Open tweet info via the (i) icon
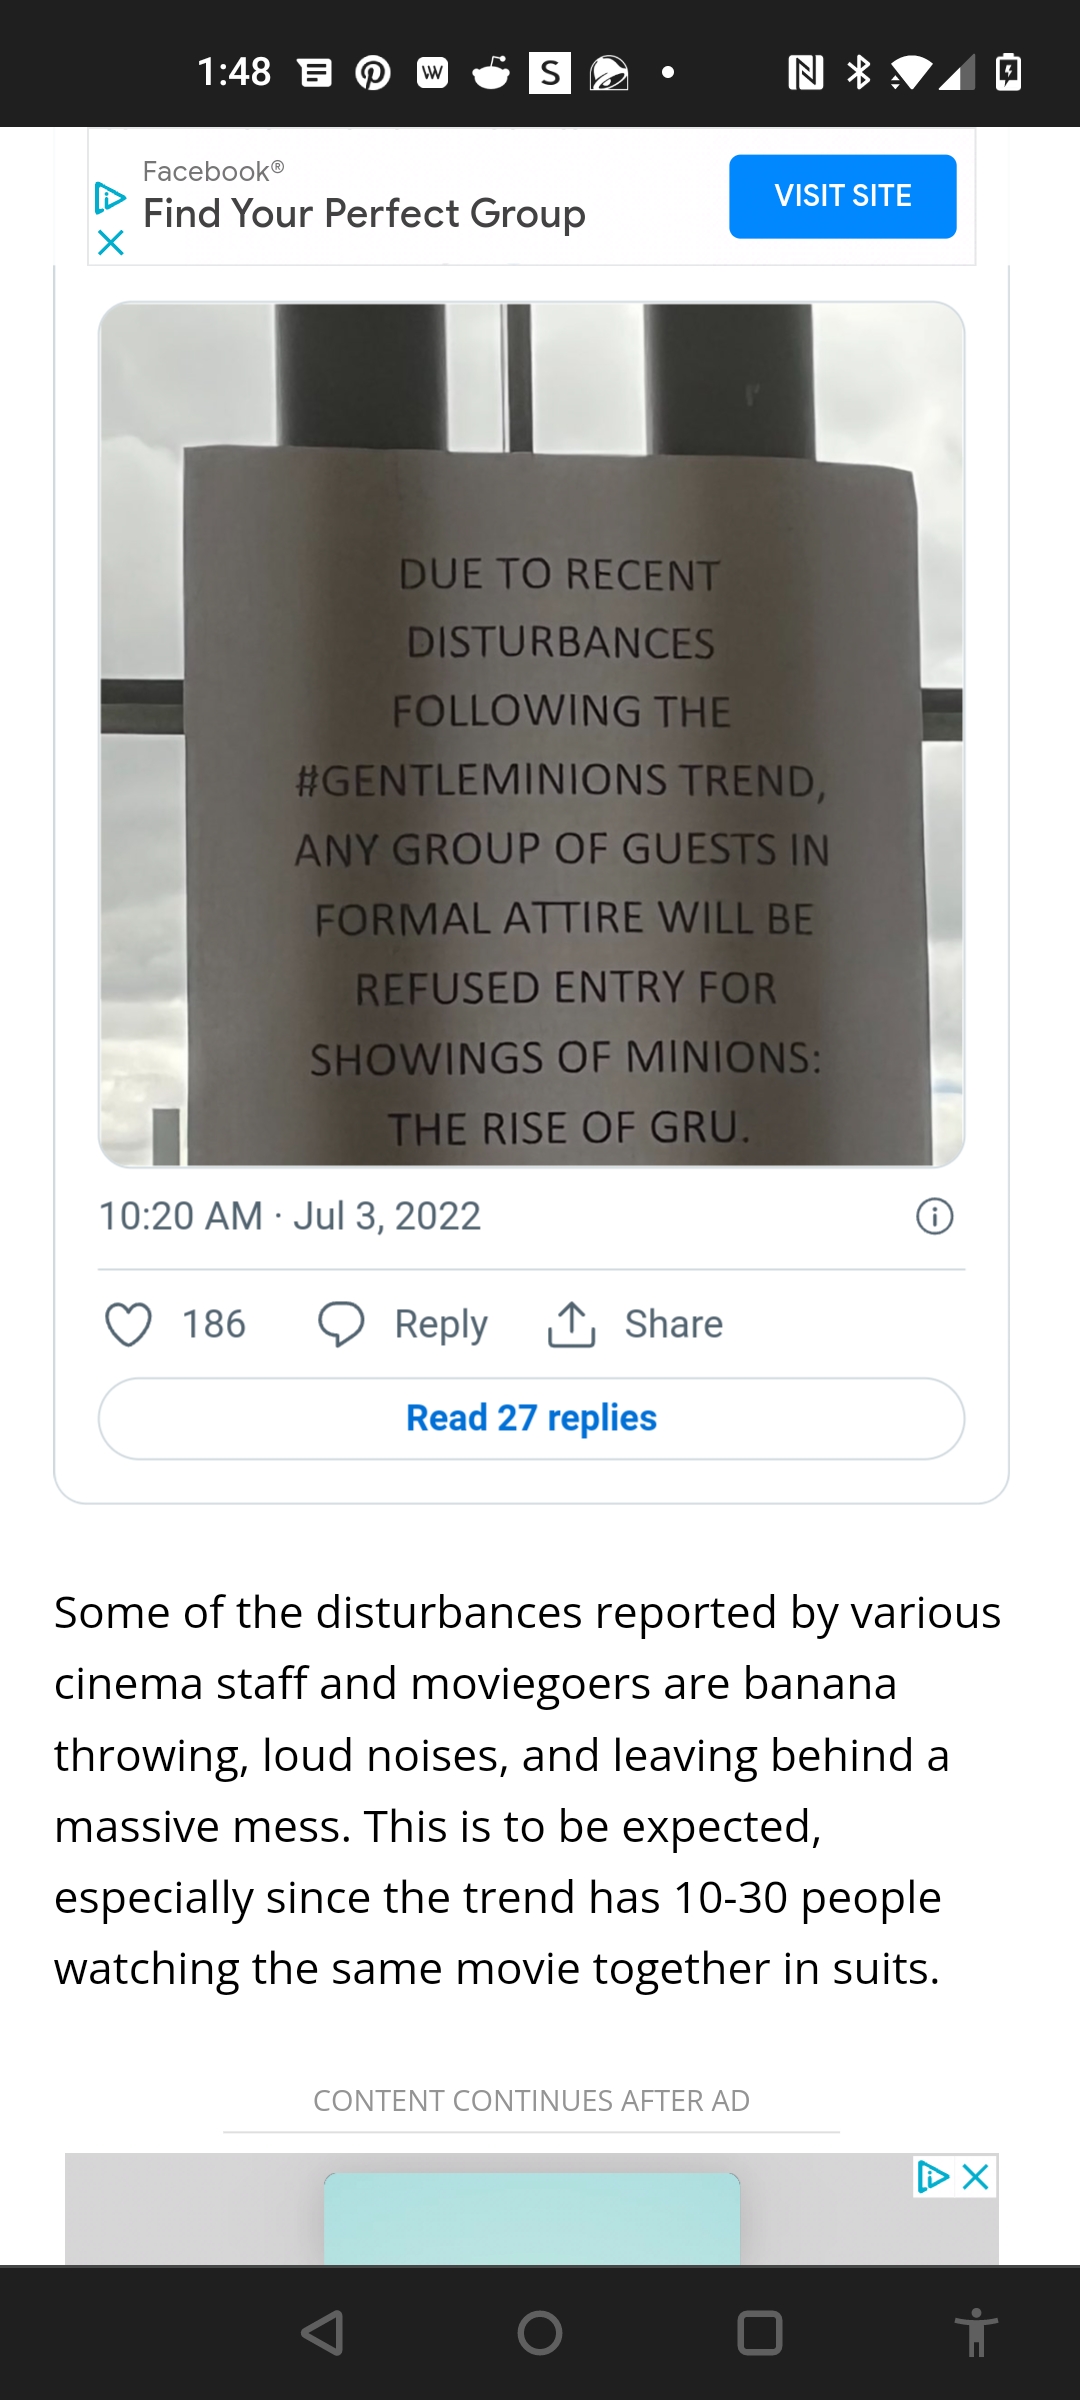 [933, 1215]
